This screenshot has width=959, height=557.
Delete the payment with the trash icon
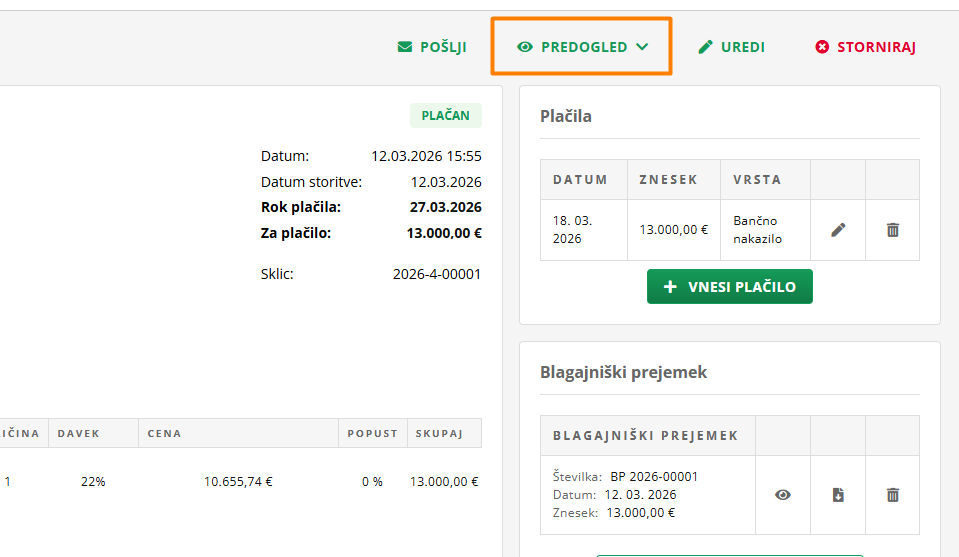pos(893,230)
